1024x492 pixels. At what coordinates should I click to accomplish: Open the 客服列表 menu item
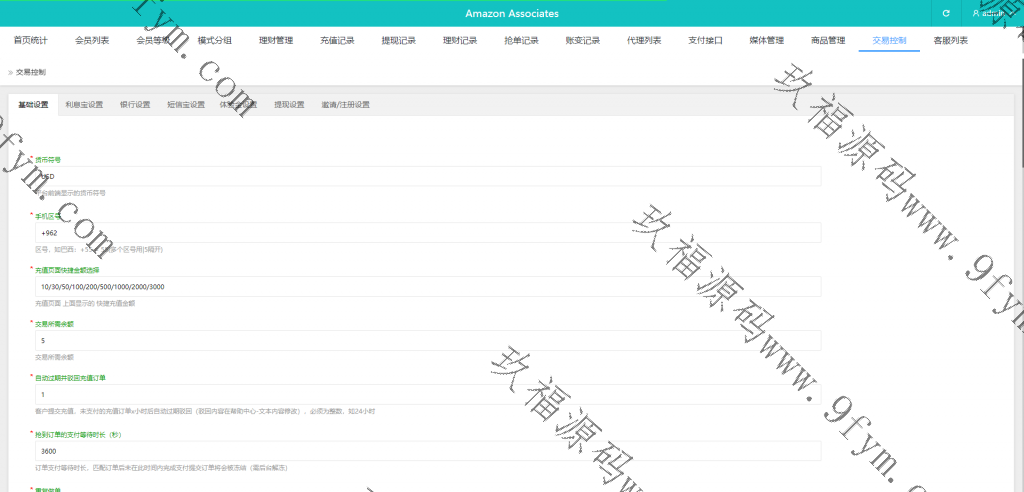click(950, 41)
